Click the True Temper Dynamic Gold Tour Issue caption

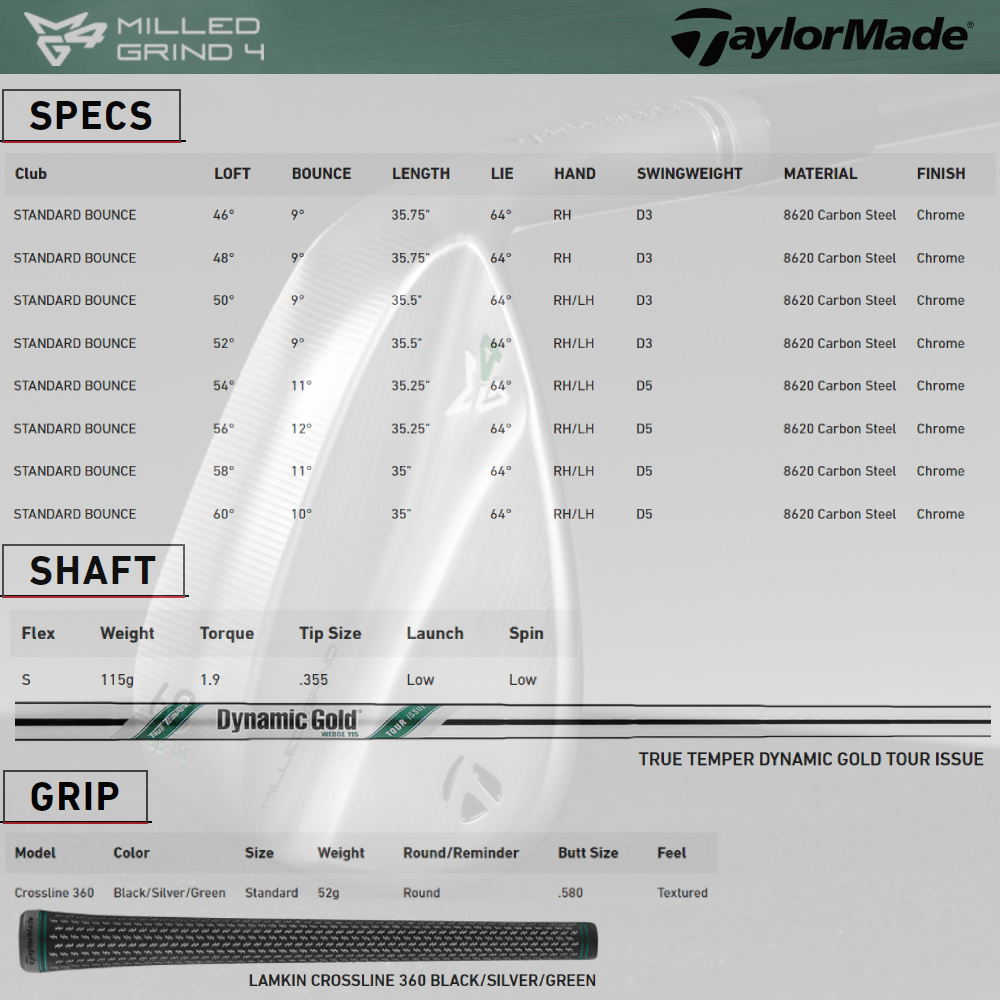coord(811,759)
